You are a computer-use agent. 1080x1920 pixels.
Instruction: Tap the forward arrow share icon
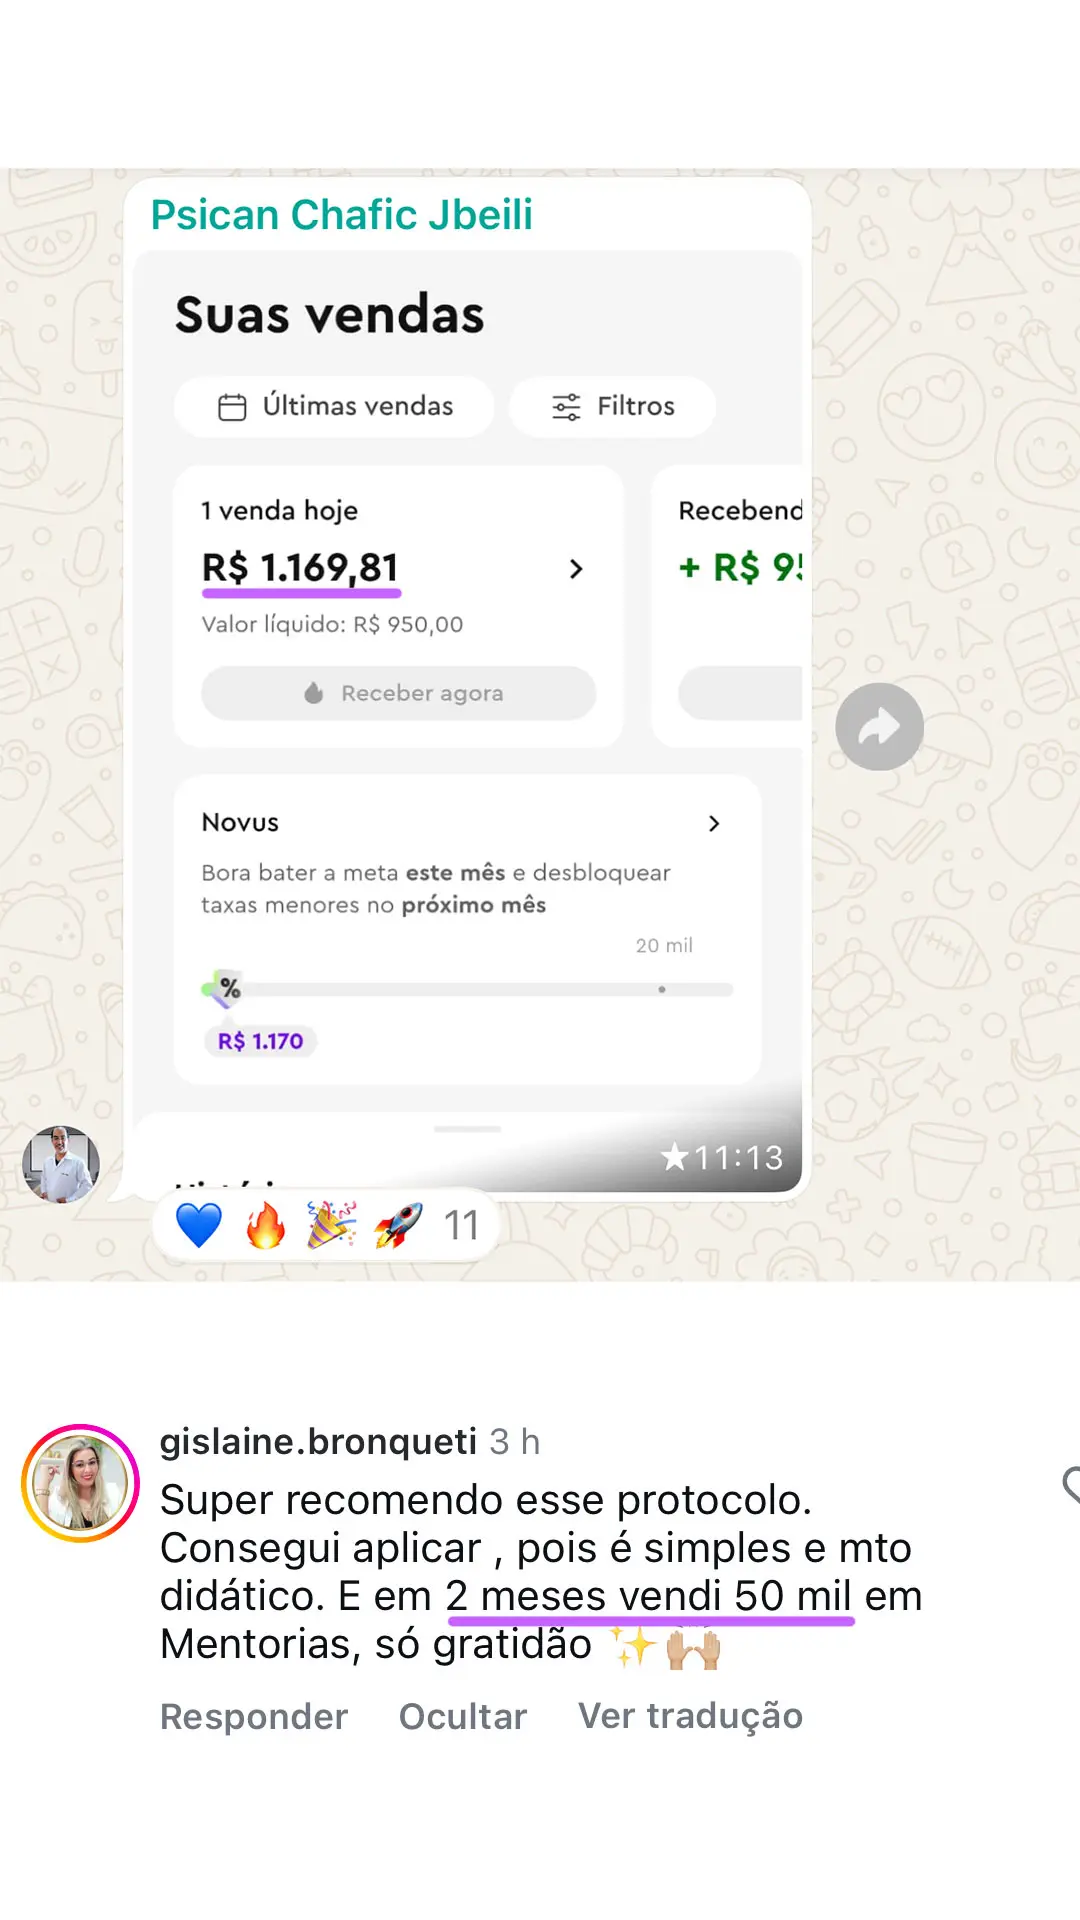[x=879, y=727]
